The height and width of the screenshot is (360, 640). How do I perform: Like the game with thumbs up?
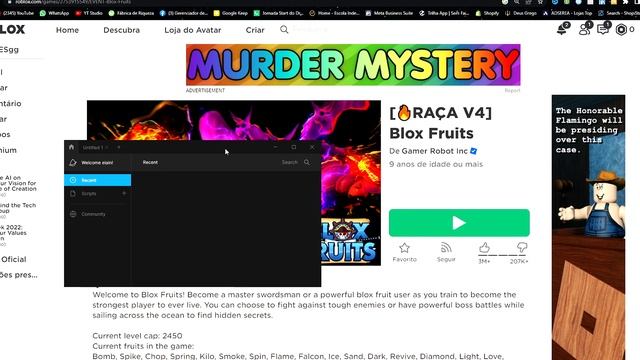coord(484,248)
